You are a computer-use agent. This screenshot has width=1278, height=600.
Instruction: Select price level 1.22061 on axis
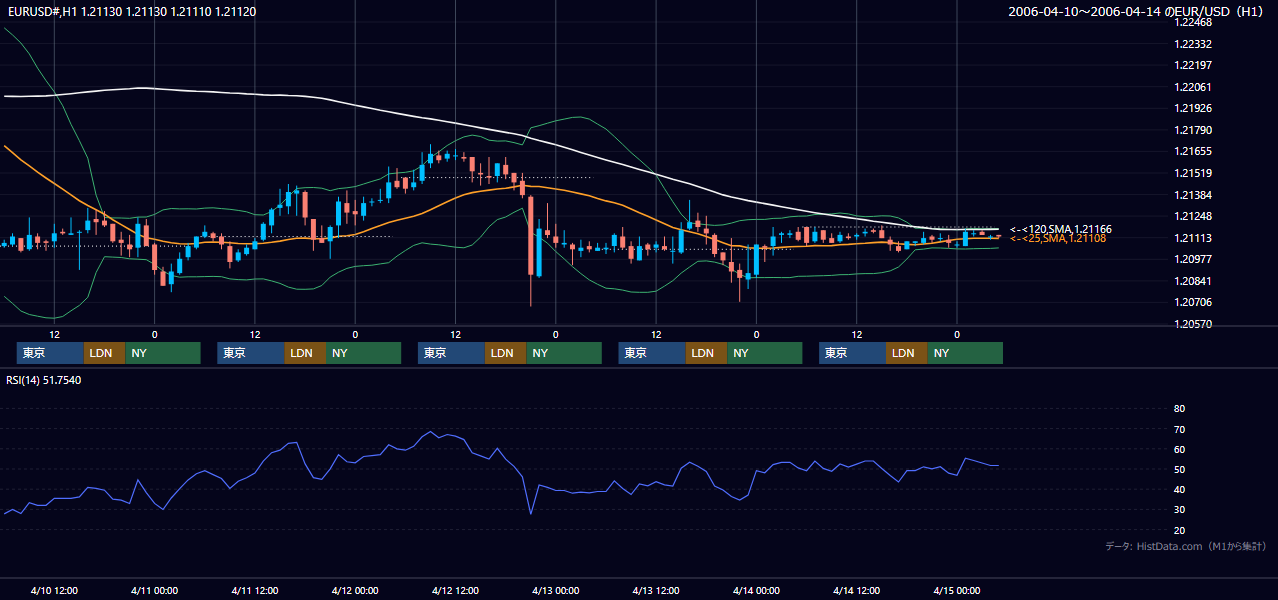tap(1191, 87)
